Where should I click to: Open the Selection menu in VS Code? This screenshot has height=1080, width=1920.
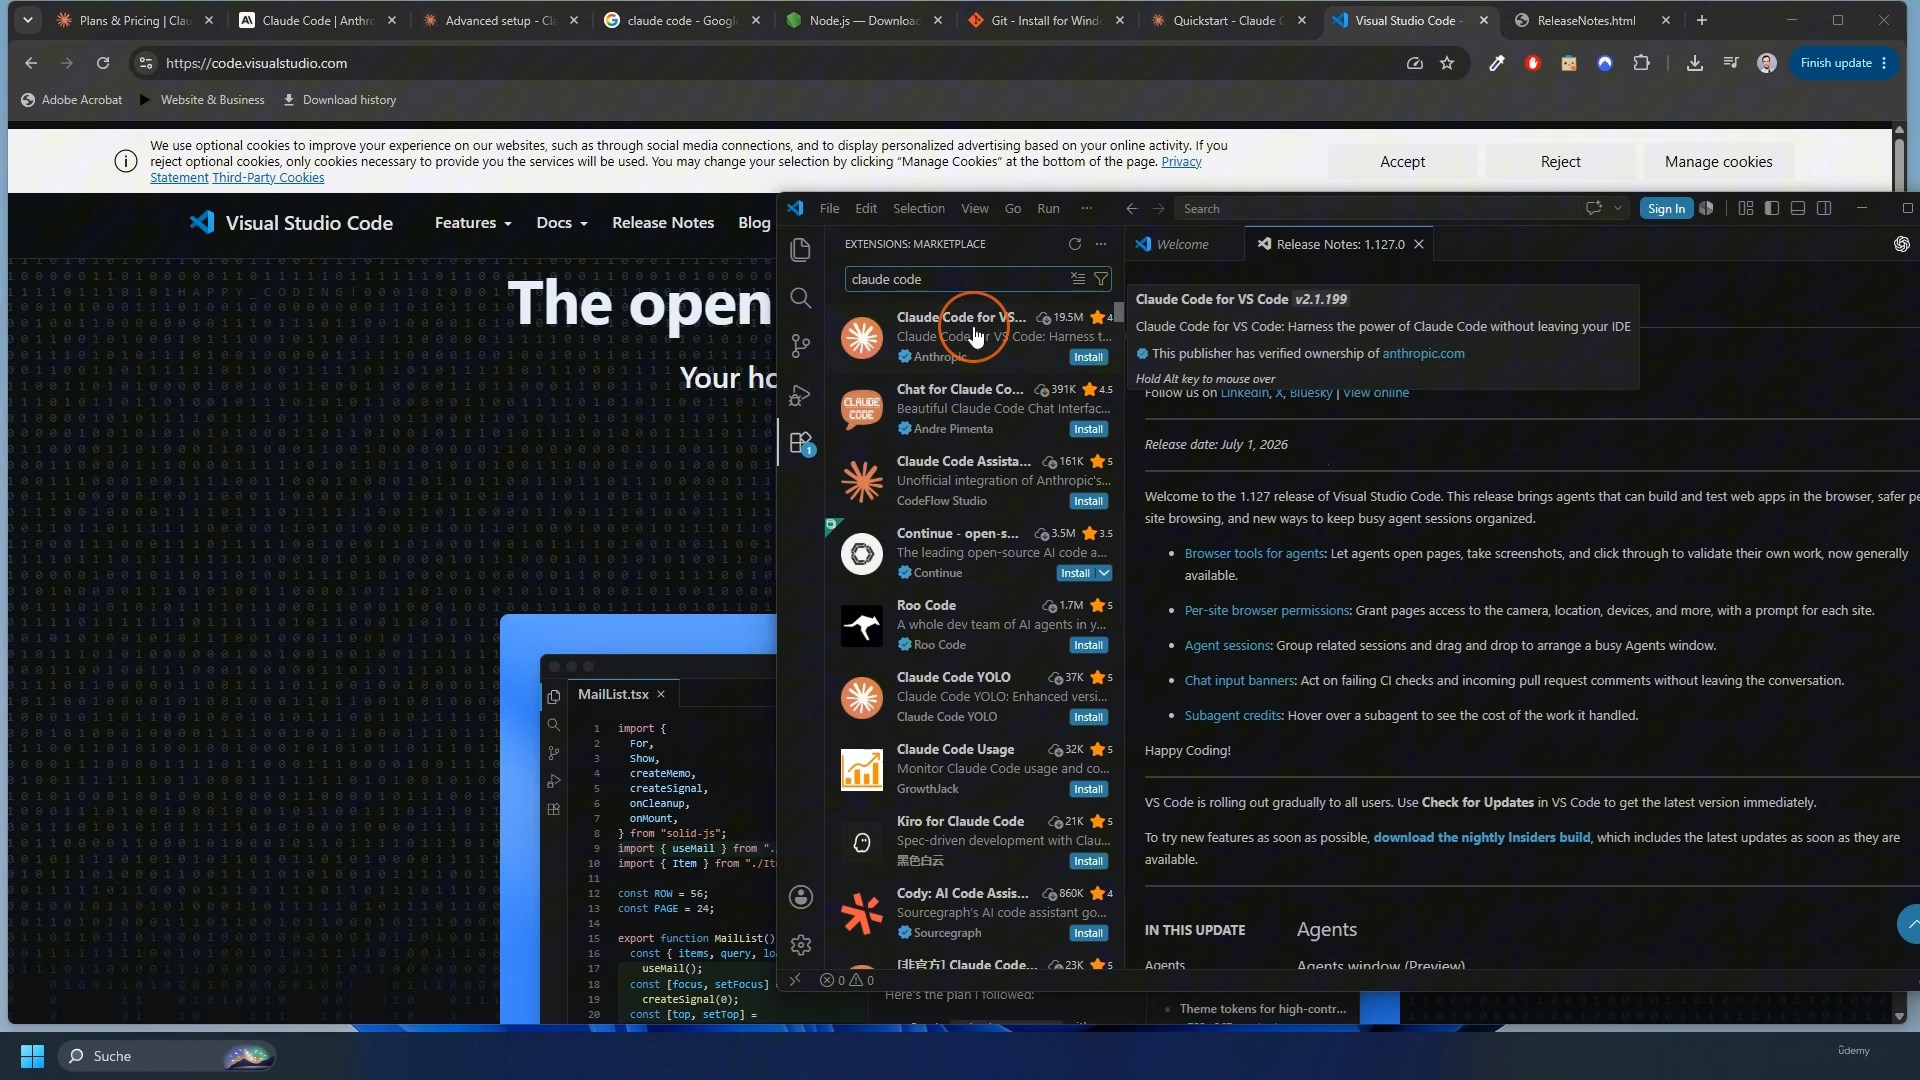click(x=919, y=209)
